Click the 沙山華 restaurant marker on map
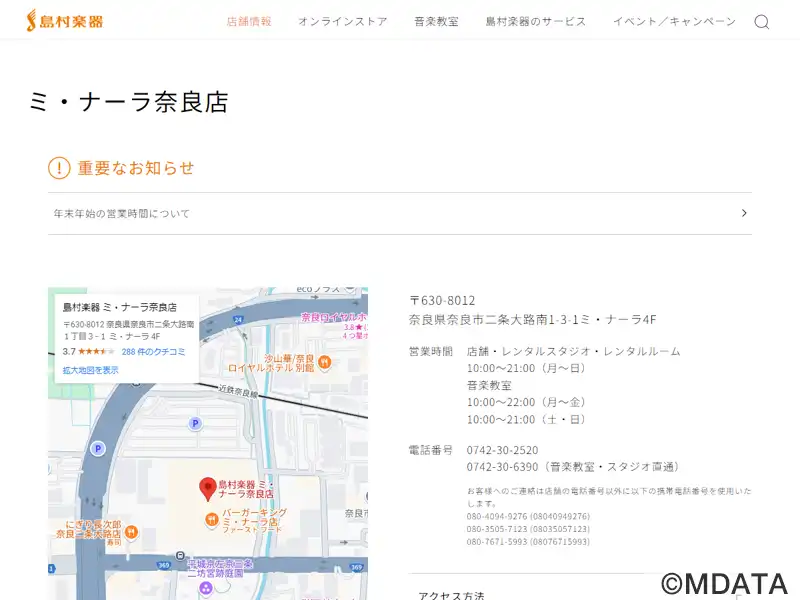The width and height of the screenshot is (800, 600). coord(324,362)
